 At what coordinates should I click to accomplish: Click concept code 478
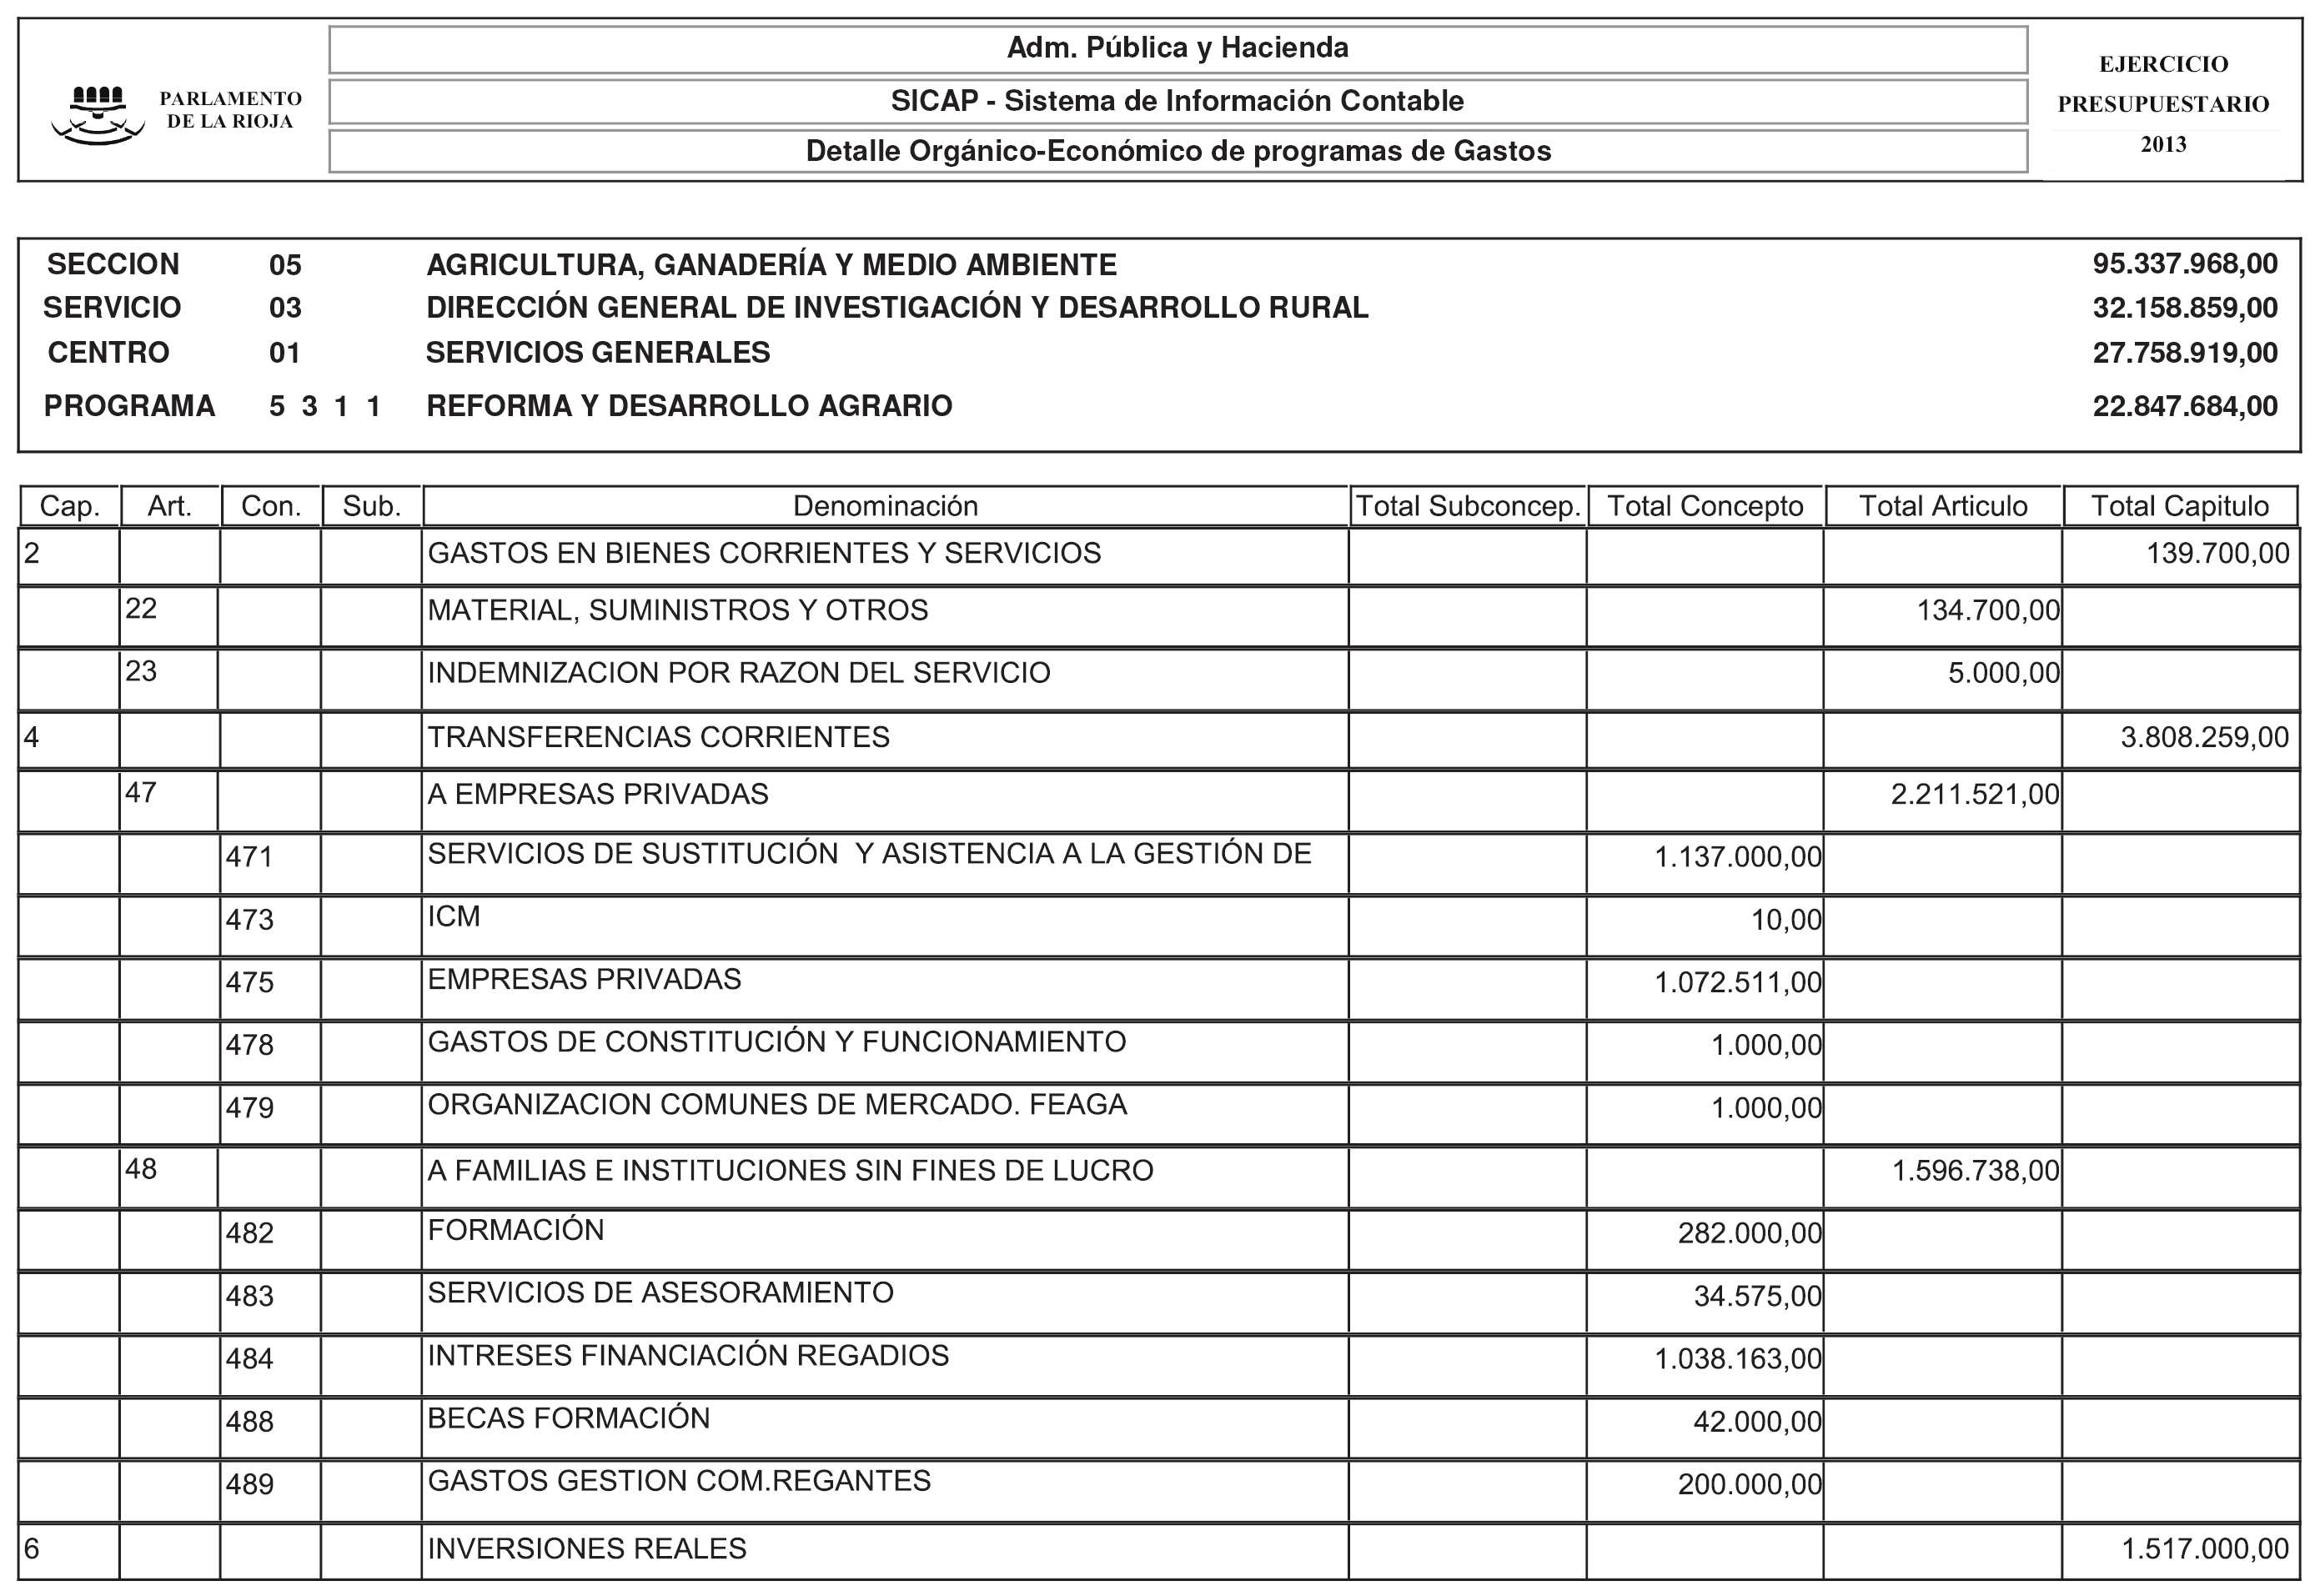[250, 1046]
